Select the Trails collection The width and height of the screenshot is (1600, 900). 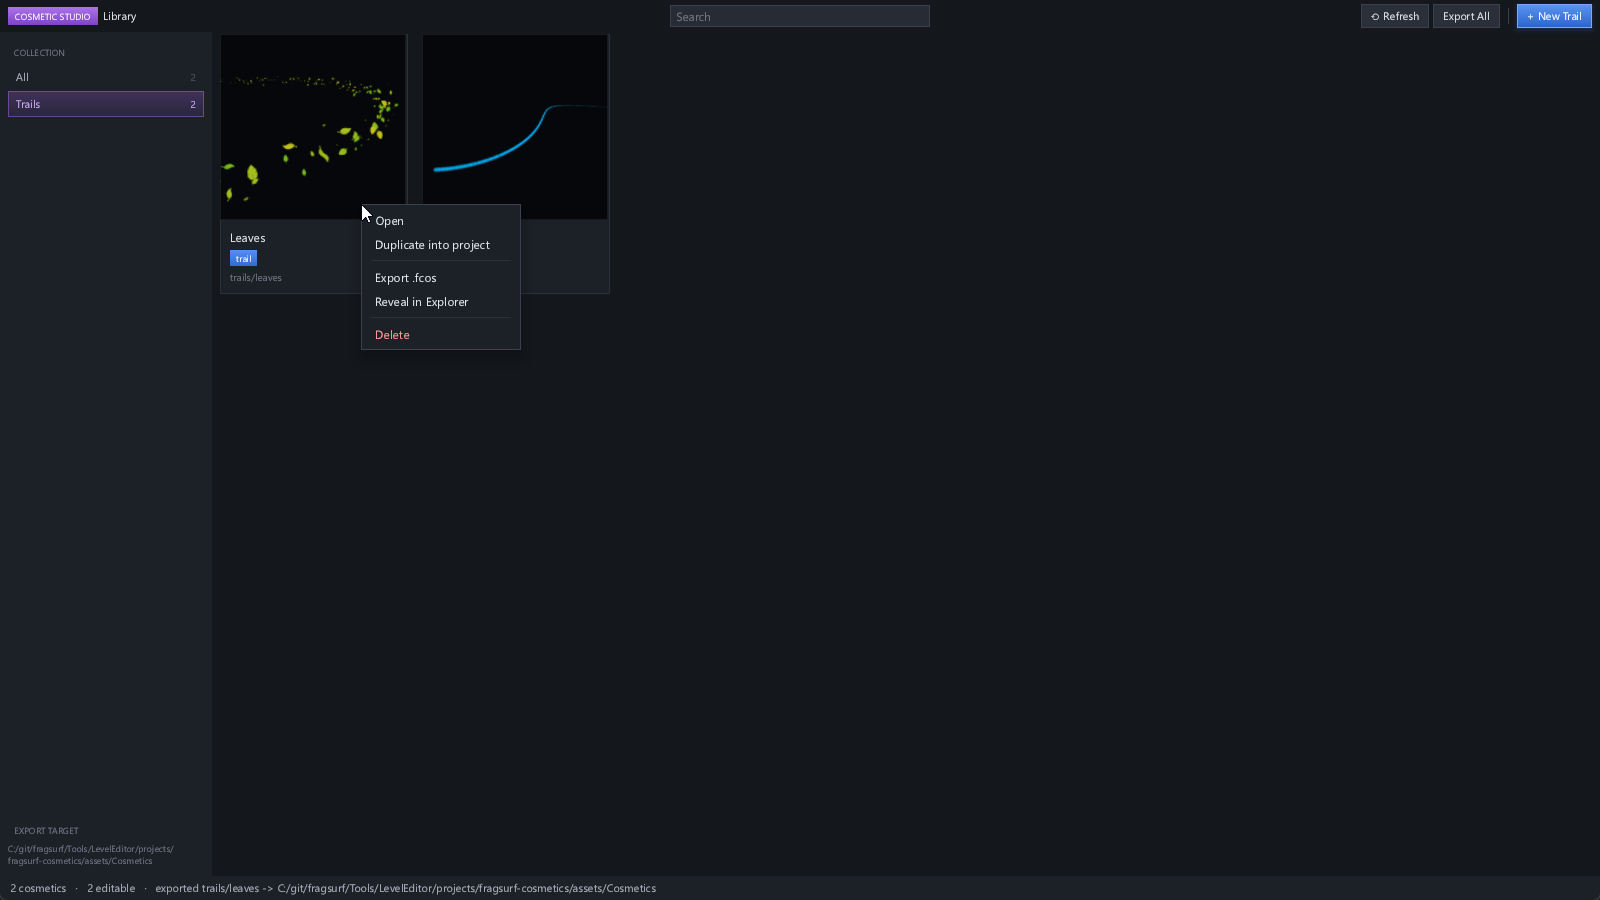pos(106,104)
